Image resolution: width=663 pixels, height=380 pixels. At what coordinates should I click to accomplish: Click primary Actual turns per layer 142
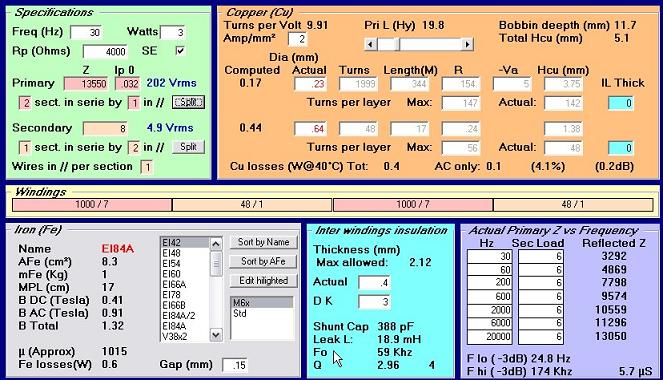click(563, 103)
